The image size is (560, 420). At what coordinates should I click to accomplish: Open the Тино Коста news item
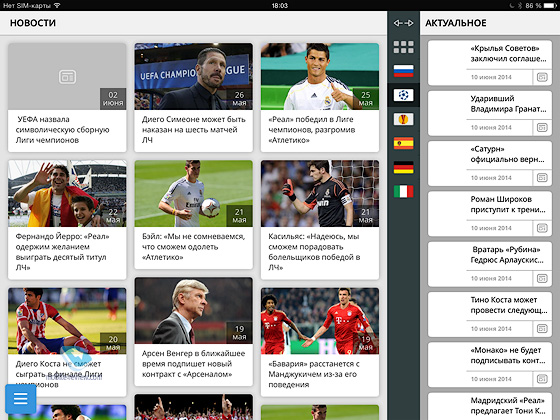pyautogui.click(x=490, y=314)
